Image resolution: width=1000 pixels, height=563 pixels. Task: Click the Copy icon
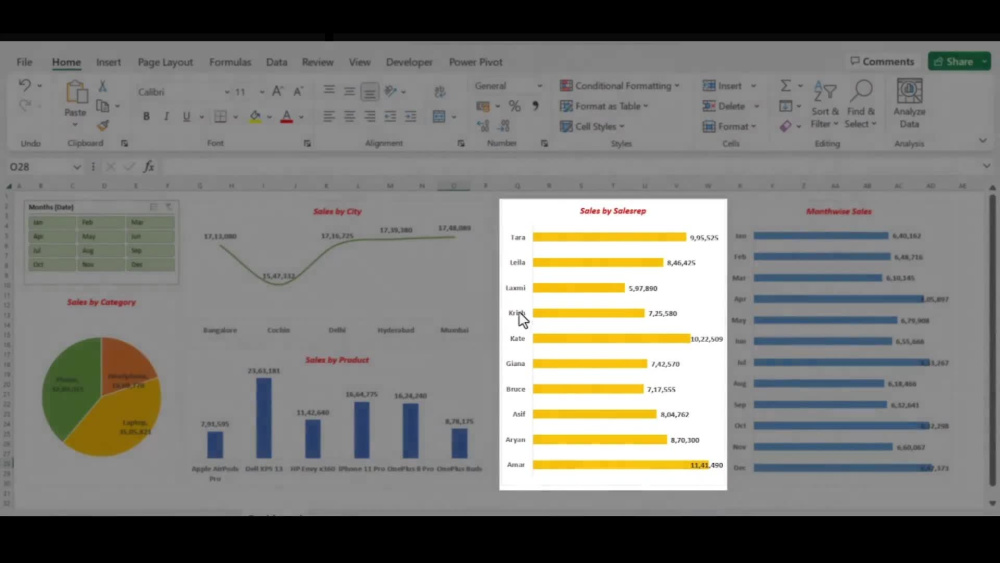click(102, 106)
